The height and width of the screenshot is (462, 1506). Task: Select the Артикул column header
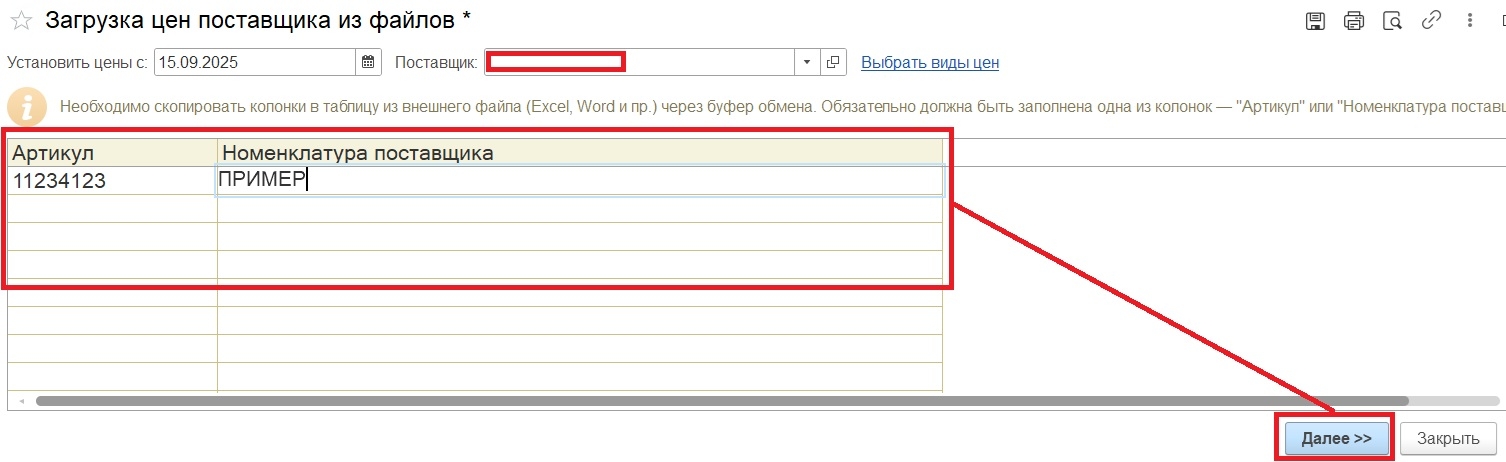point(112,152)
